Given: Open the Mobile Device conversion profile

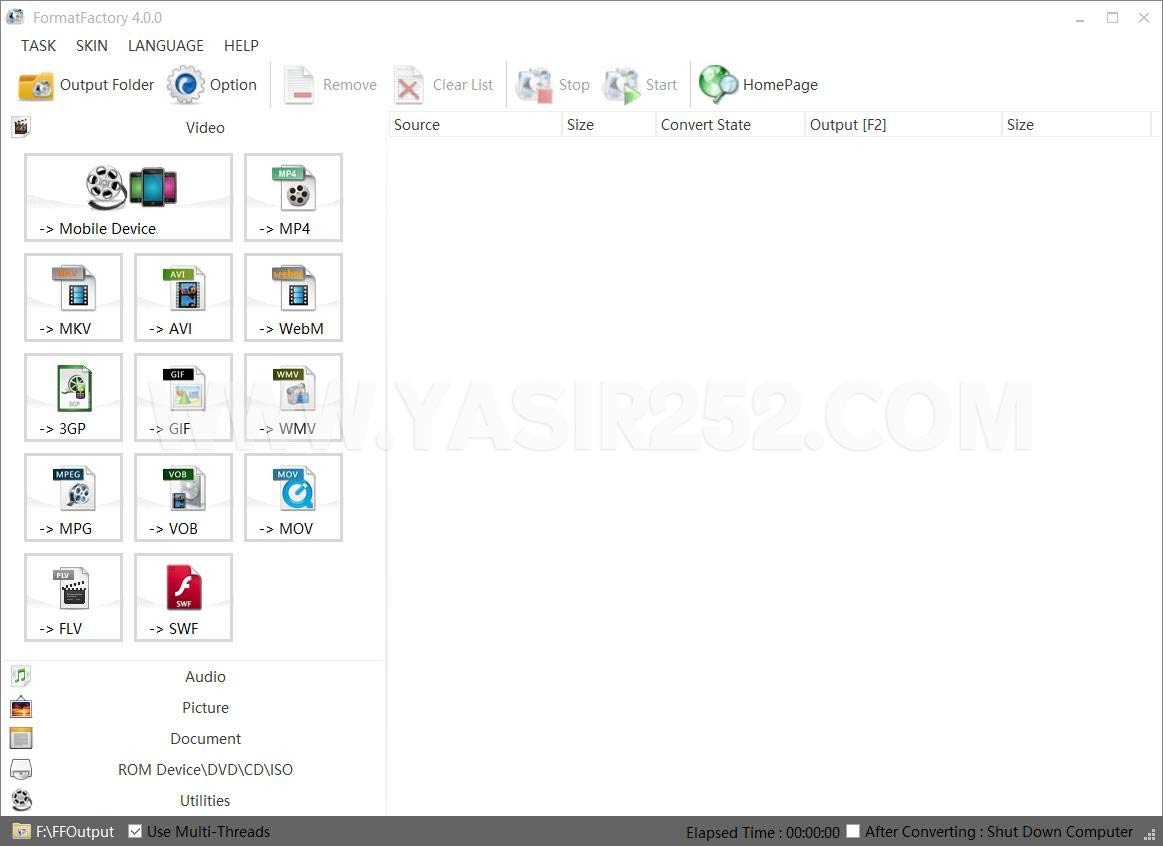Looking at the screenshot, I should 128,197.
